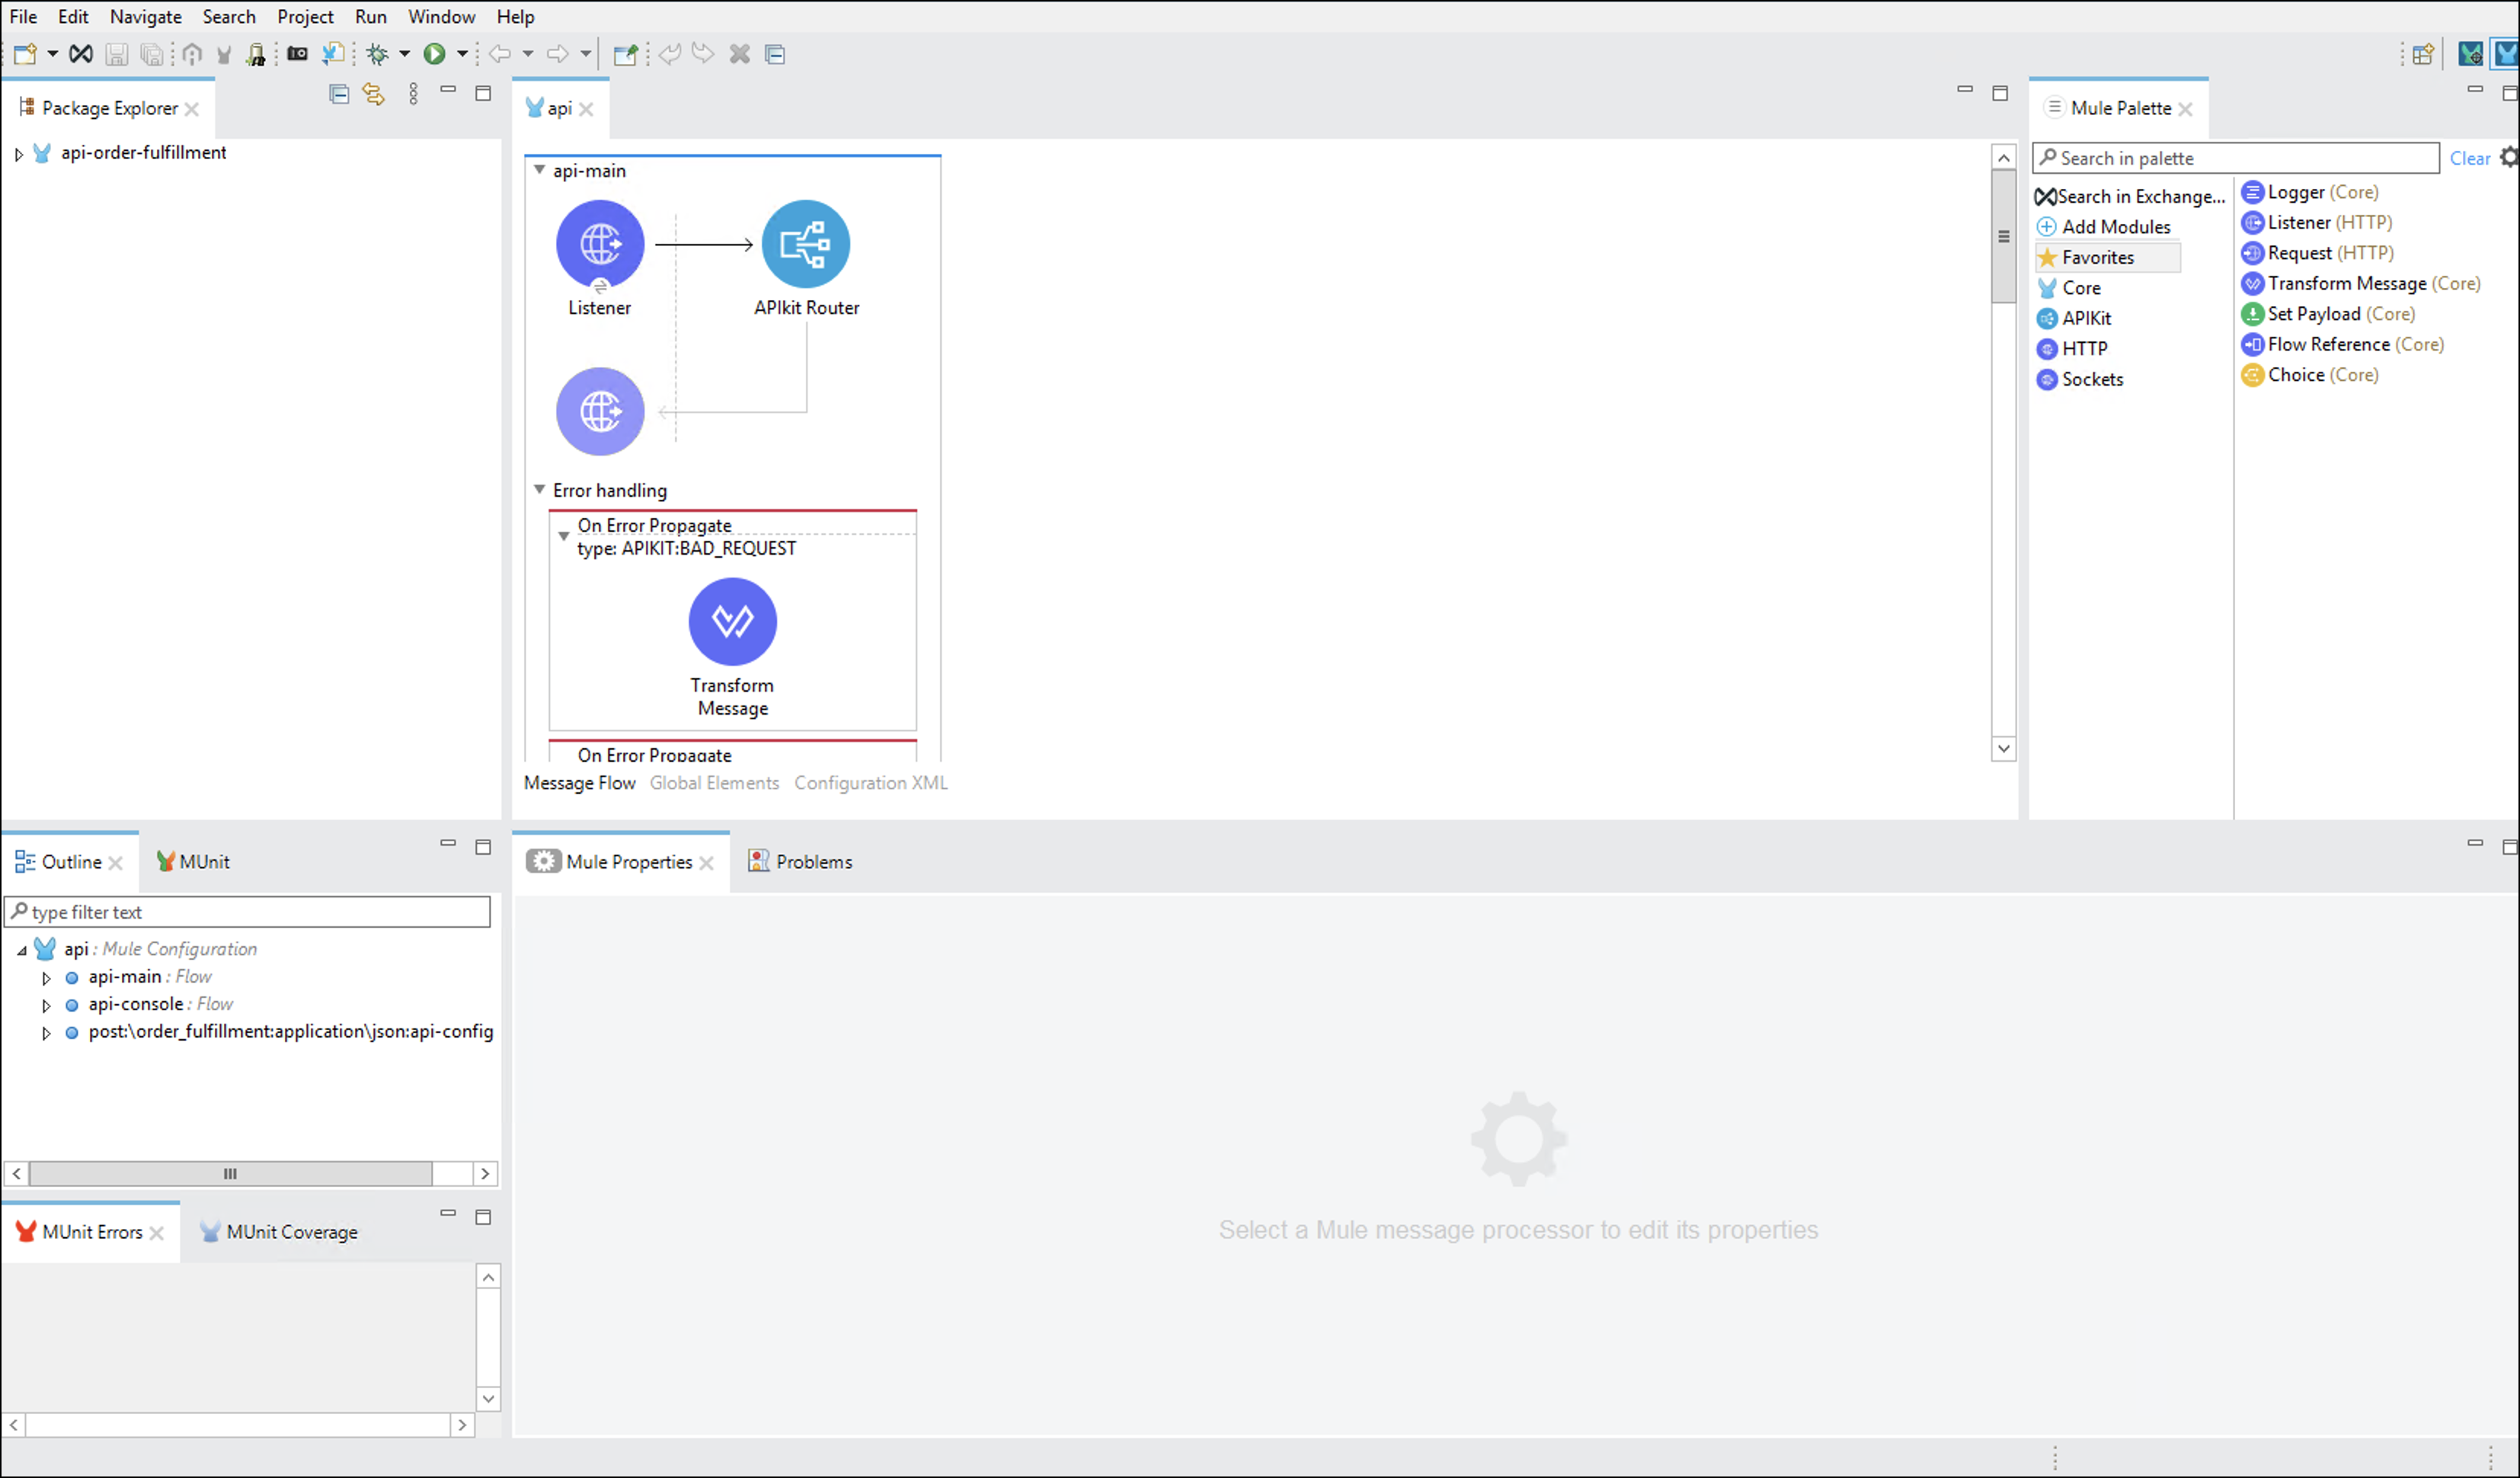Open the Window menu
The height and width of the screenshot is (1478, 2520).
coord(441,16)
